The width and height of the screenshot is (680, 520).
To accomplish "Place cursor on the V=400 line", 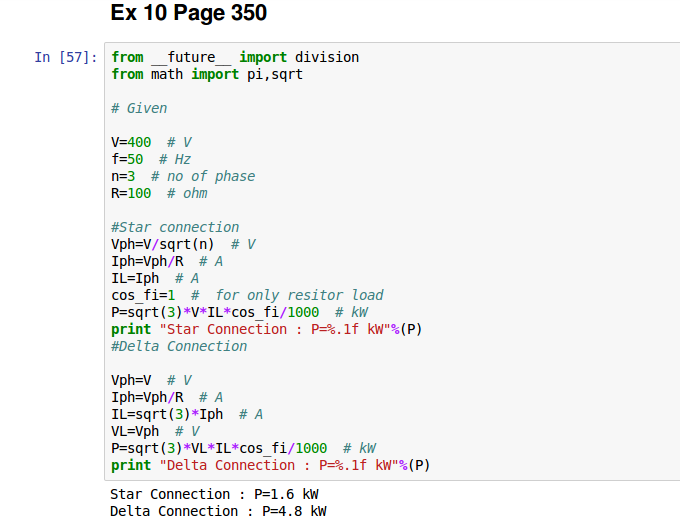I will pos(151,142).
